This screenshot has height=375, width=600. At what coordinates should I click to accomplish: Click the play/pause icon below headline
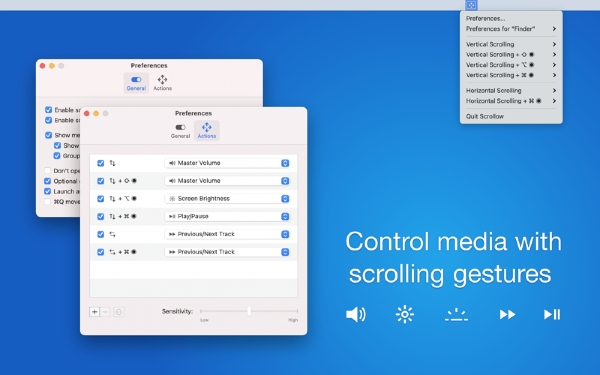pos(552,315)
